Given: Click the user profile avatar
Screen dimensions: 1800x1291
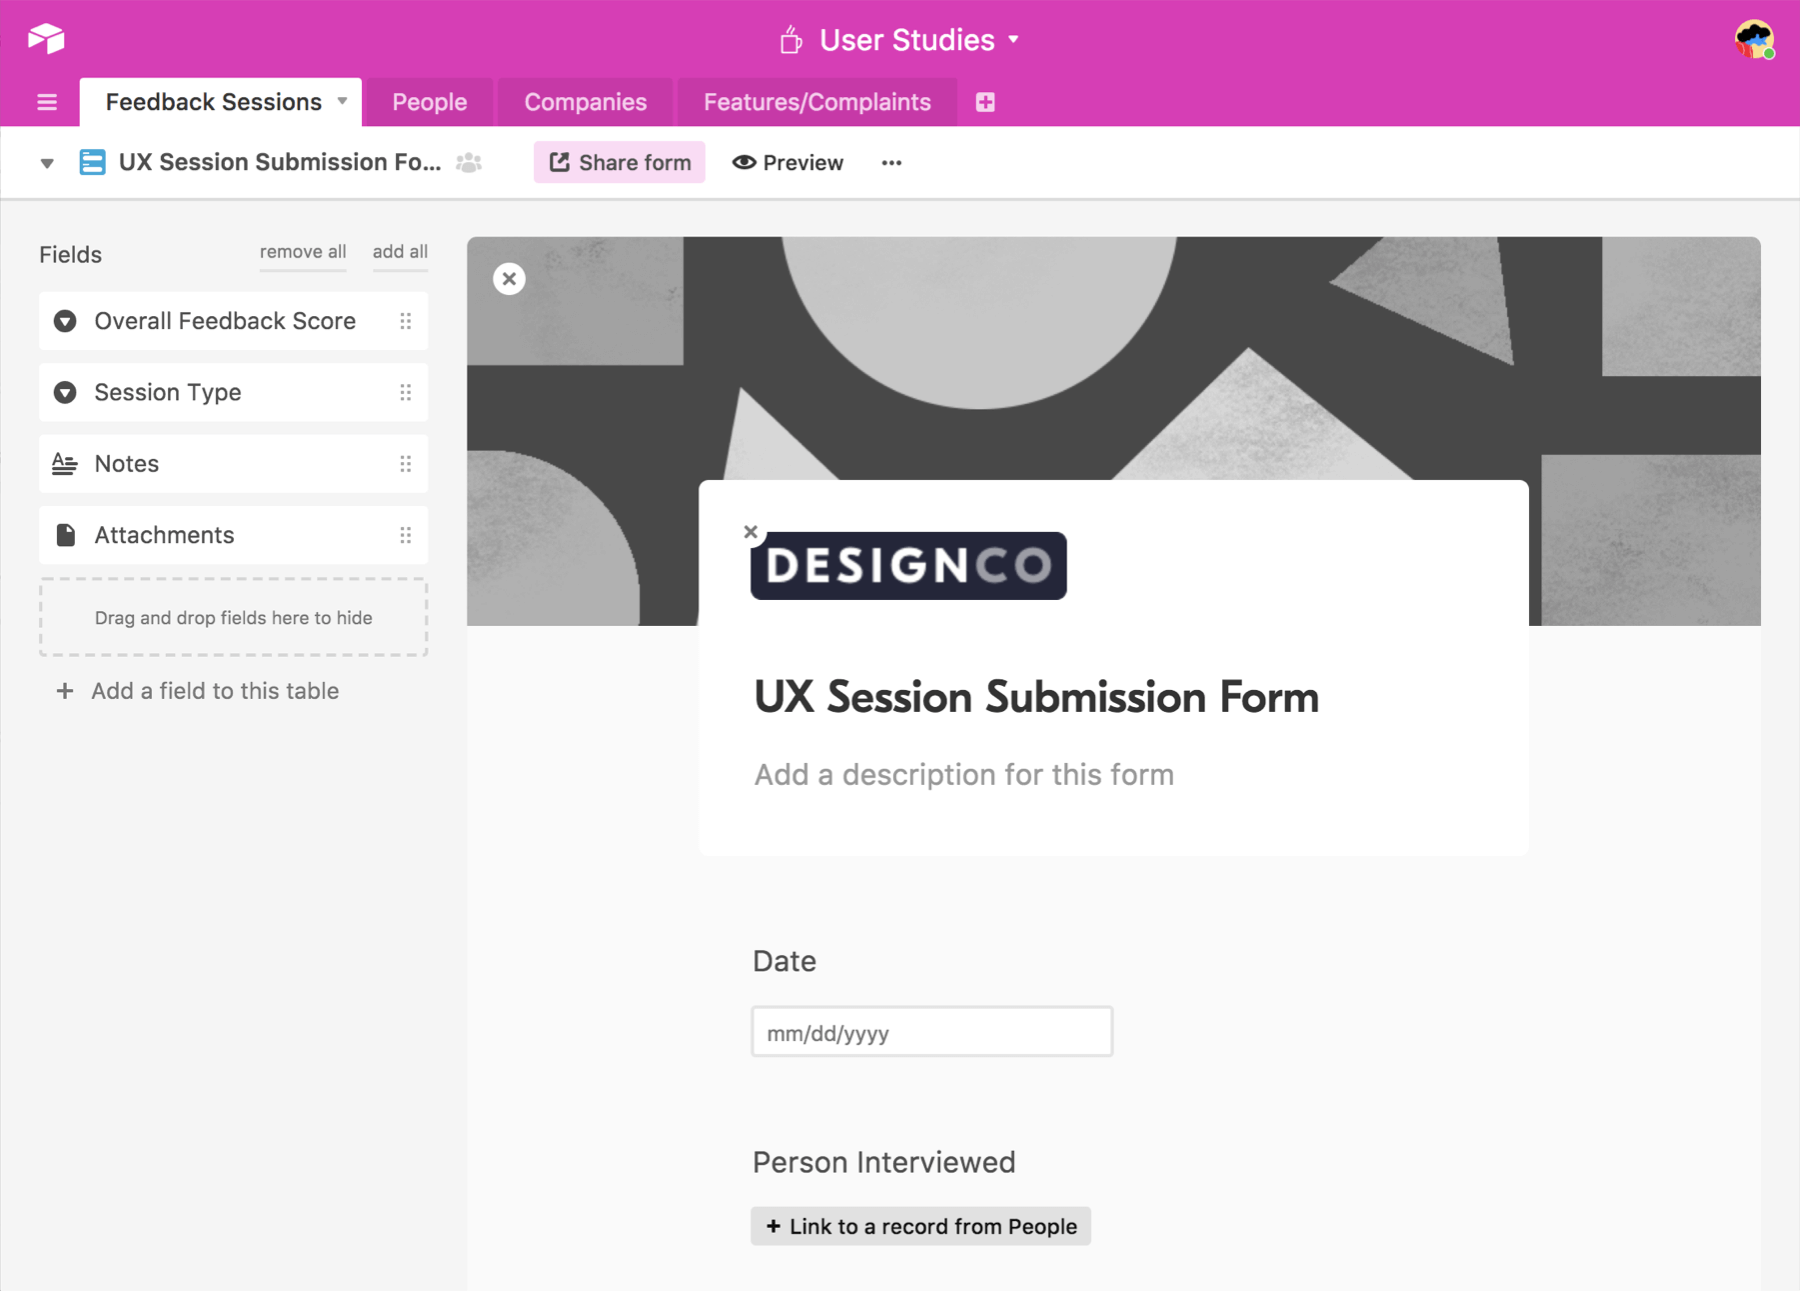Looking at the screenshot, I should click(1753, 40).
